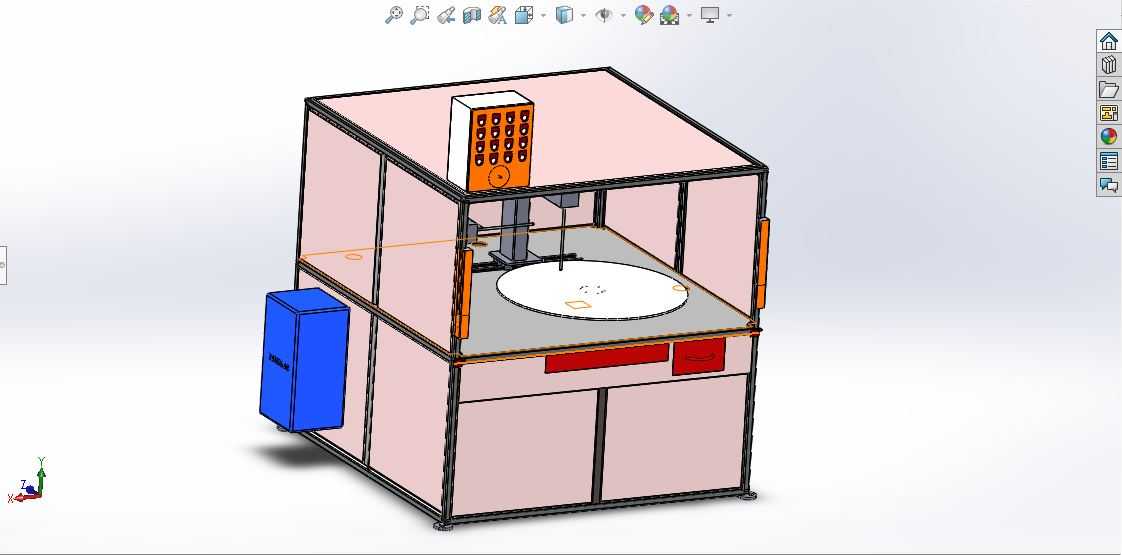Click the green Y axis of triad
The height and width of the screenshot is (555, 1122).
[x=42, y=476]
